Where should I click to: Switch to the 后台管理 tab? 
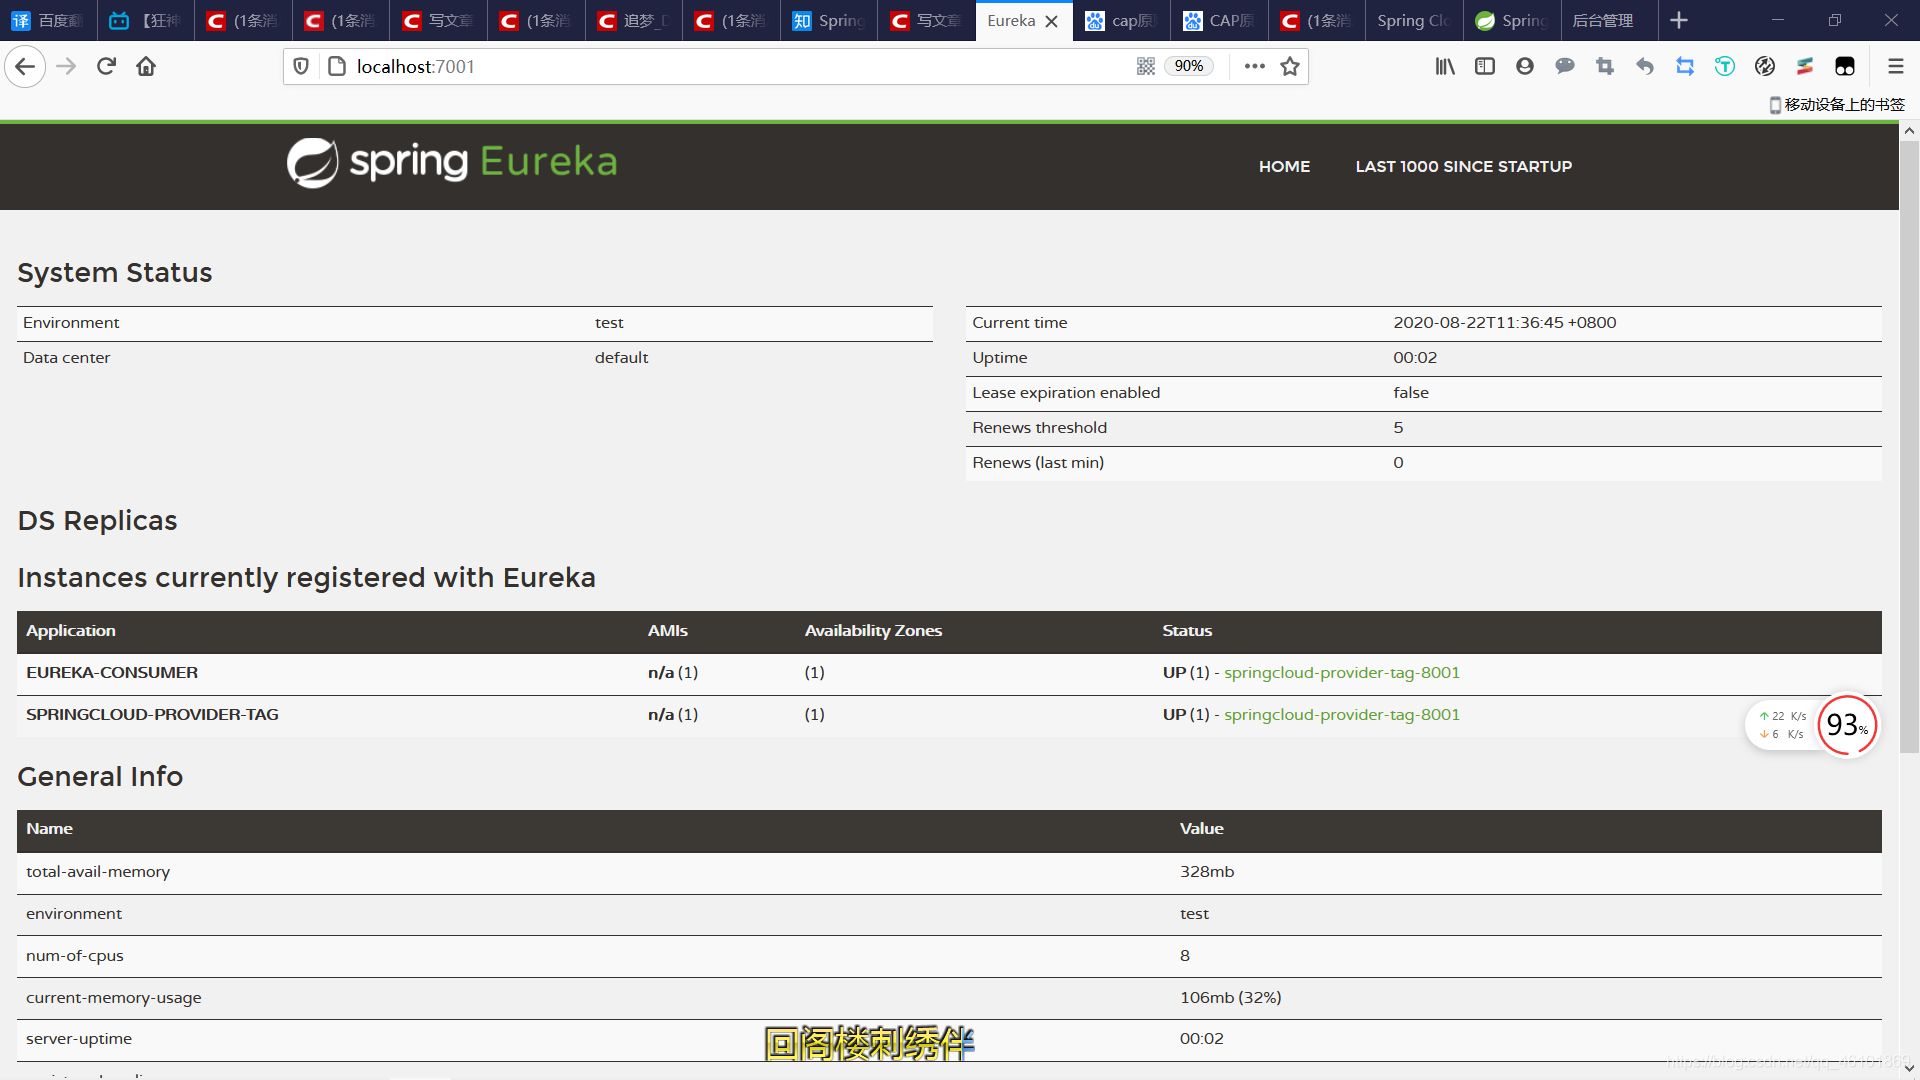[x=1603, y=20]
